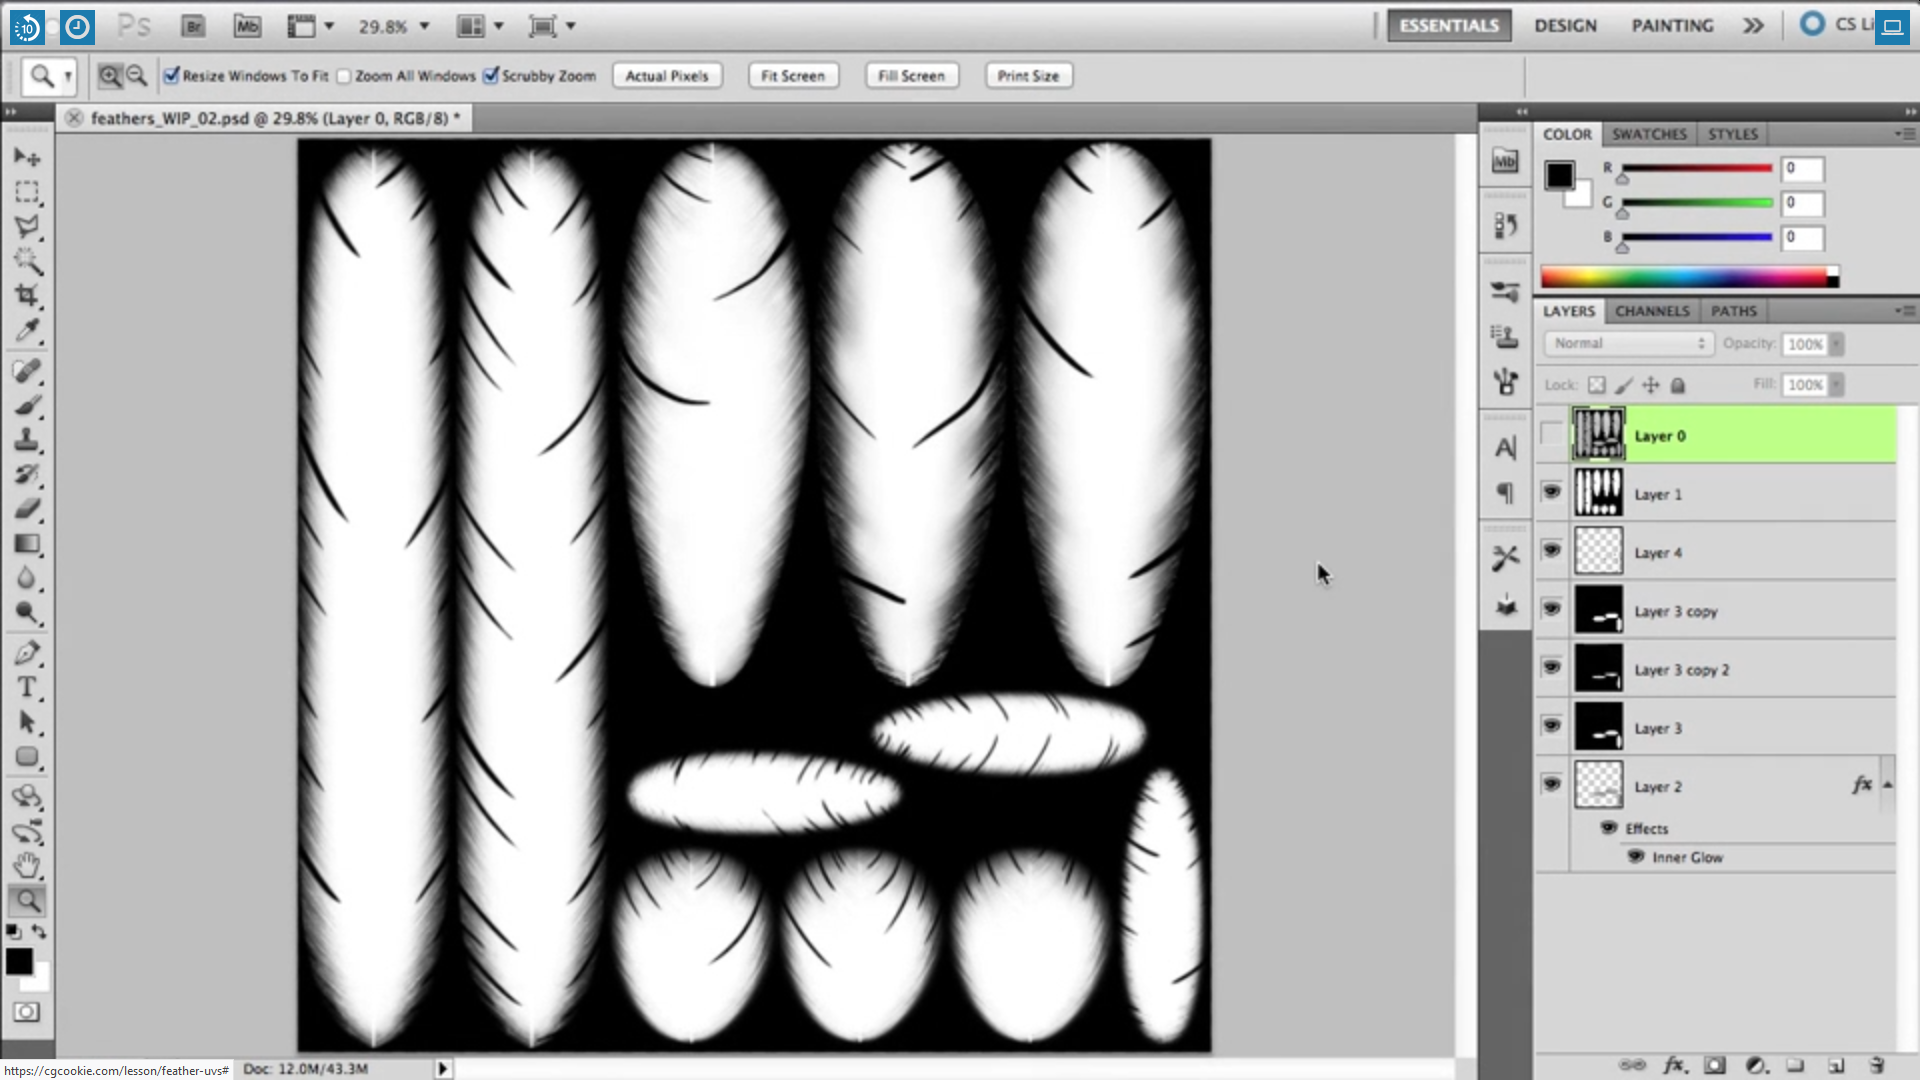Select the Crop tool
The width and height of the screenshot is (1920, 1080).
[x=27, y=295]
